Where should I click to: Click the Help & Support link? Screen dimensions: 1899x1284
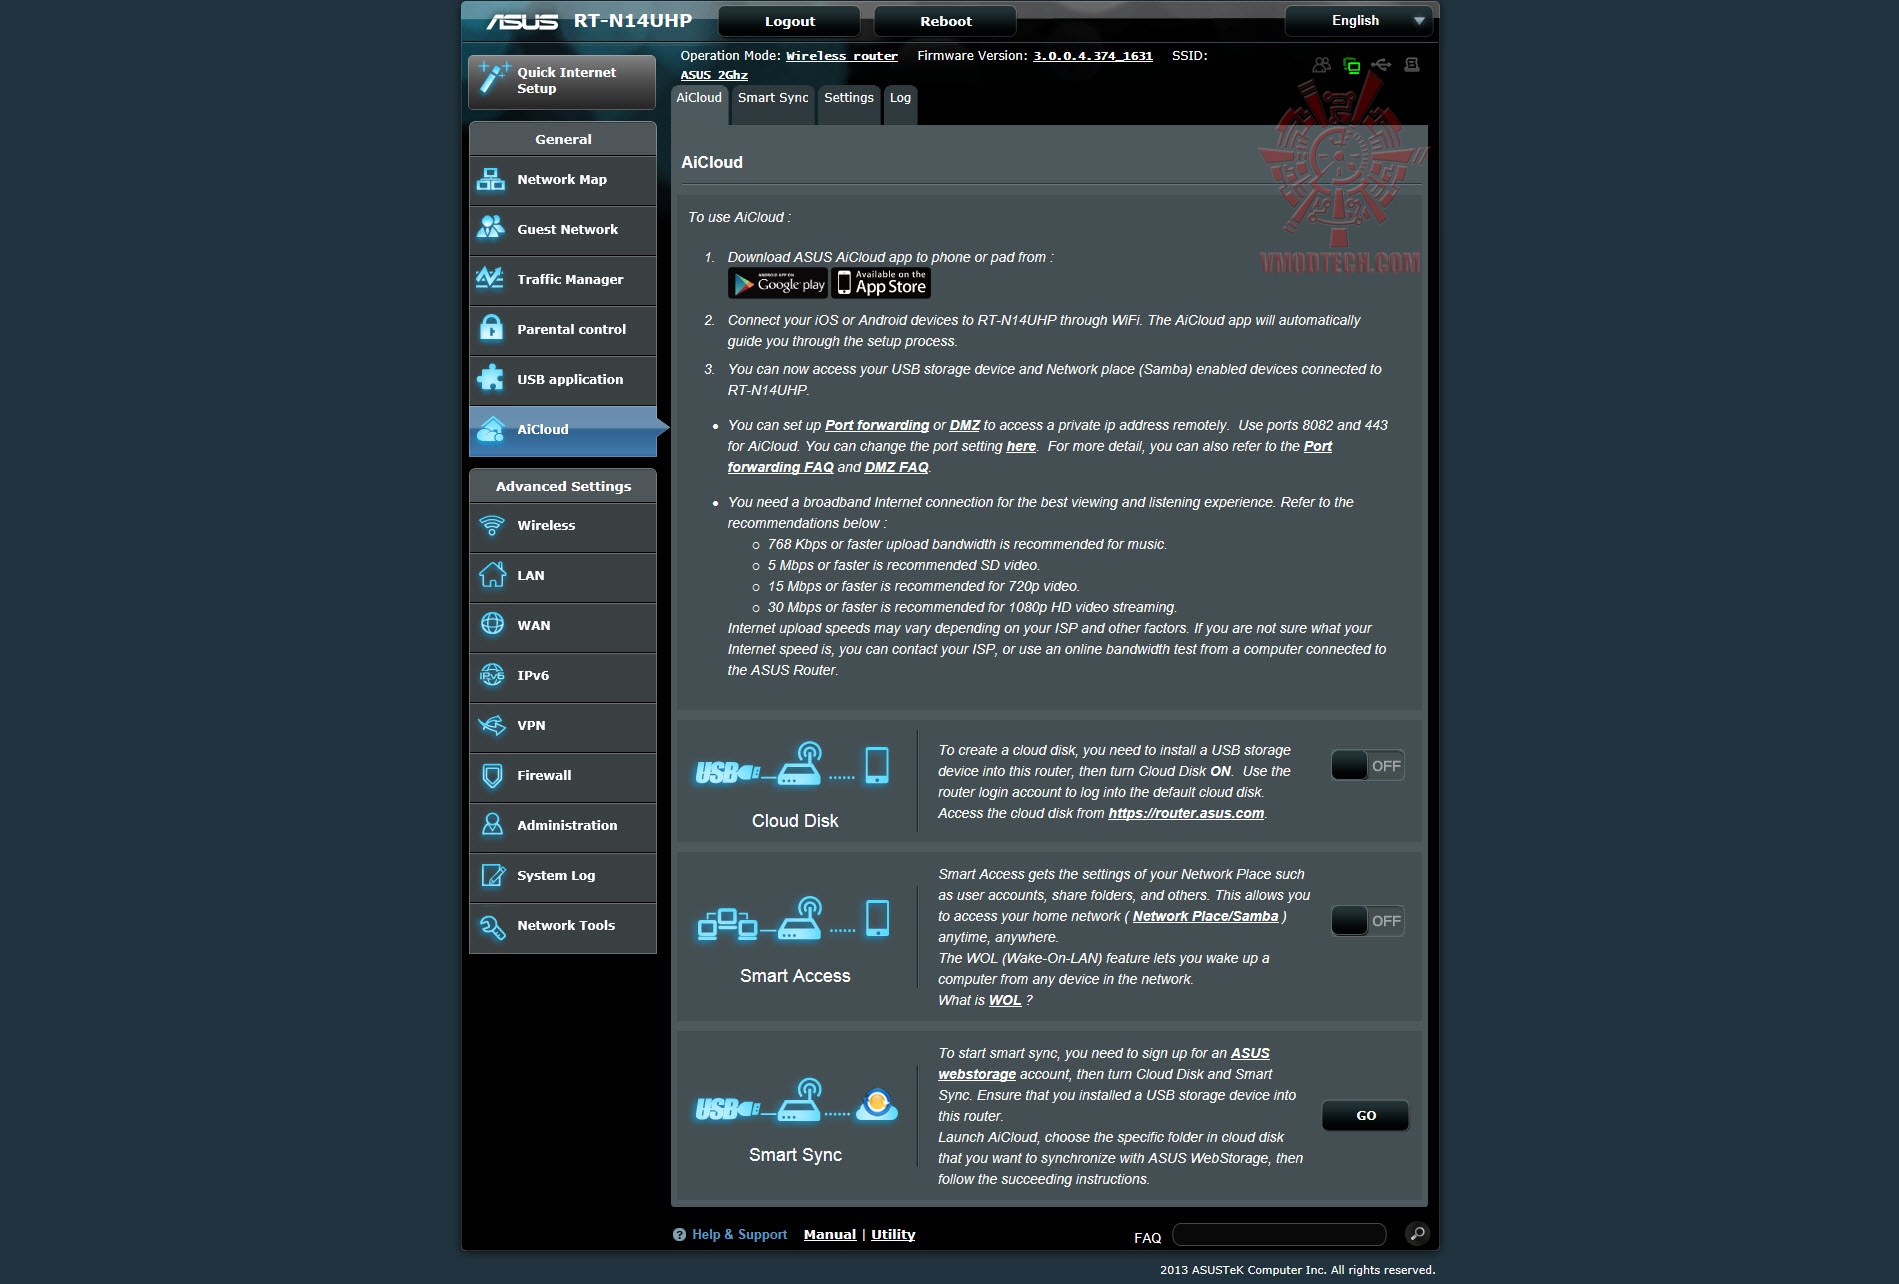coord(740,1235)
